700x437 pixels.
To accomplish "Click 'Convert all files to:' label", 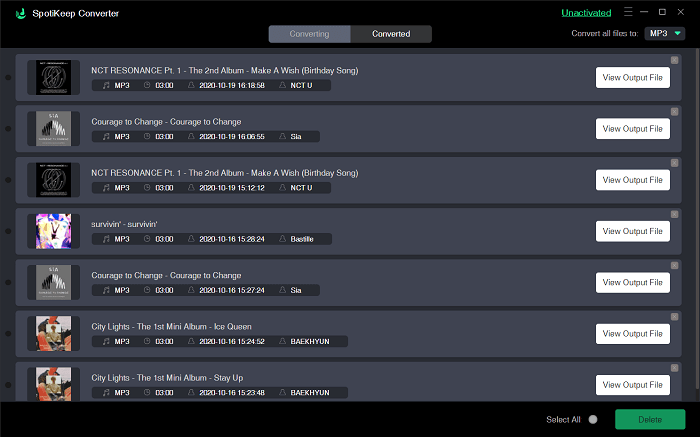I will 605,33.
